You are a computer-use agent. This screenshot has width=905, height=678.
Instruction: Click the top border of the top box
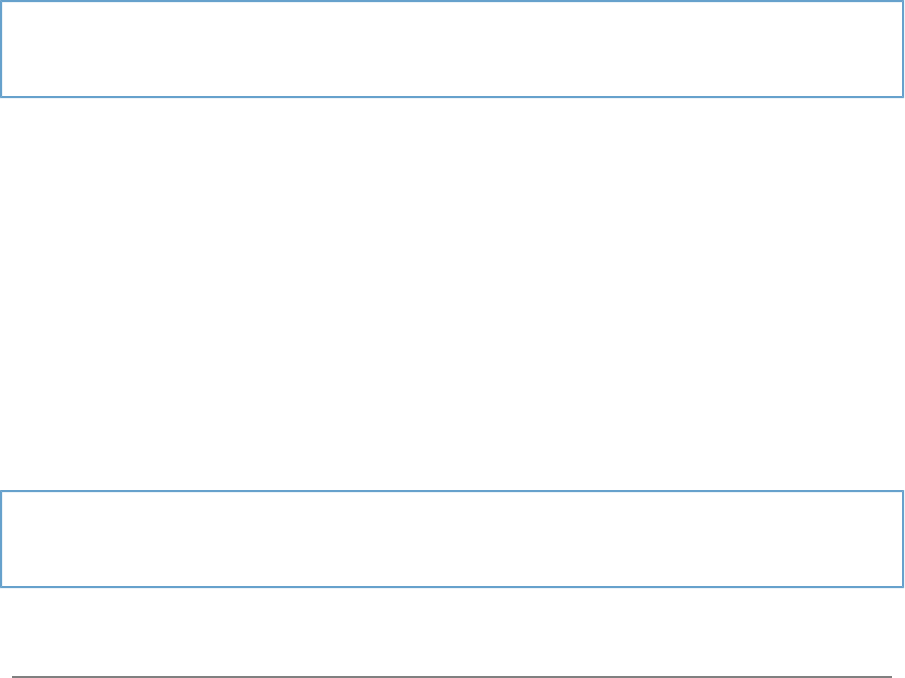452,2
